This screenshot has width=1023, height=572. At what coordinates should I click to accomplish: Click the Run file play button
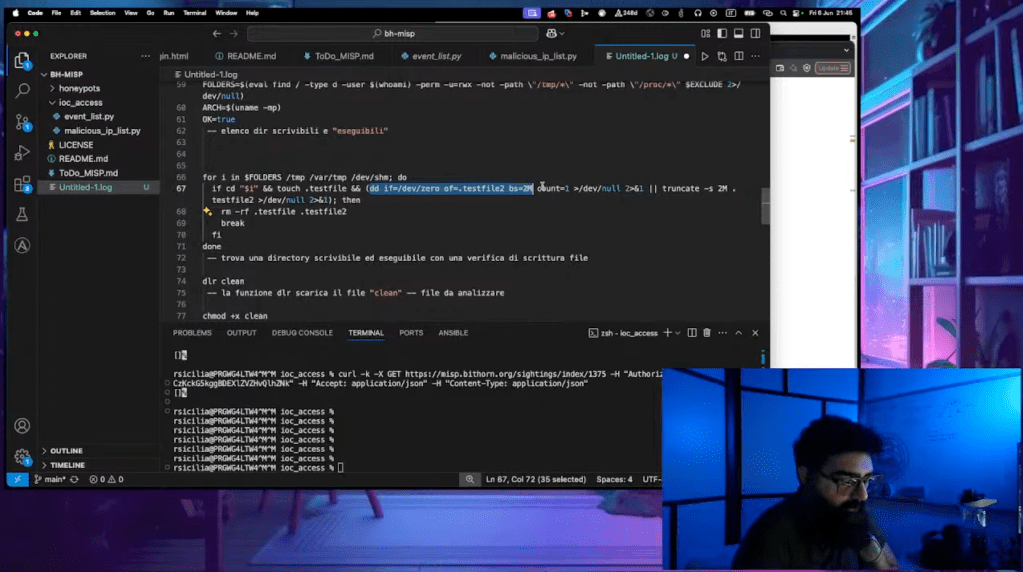coord(705,56)
